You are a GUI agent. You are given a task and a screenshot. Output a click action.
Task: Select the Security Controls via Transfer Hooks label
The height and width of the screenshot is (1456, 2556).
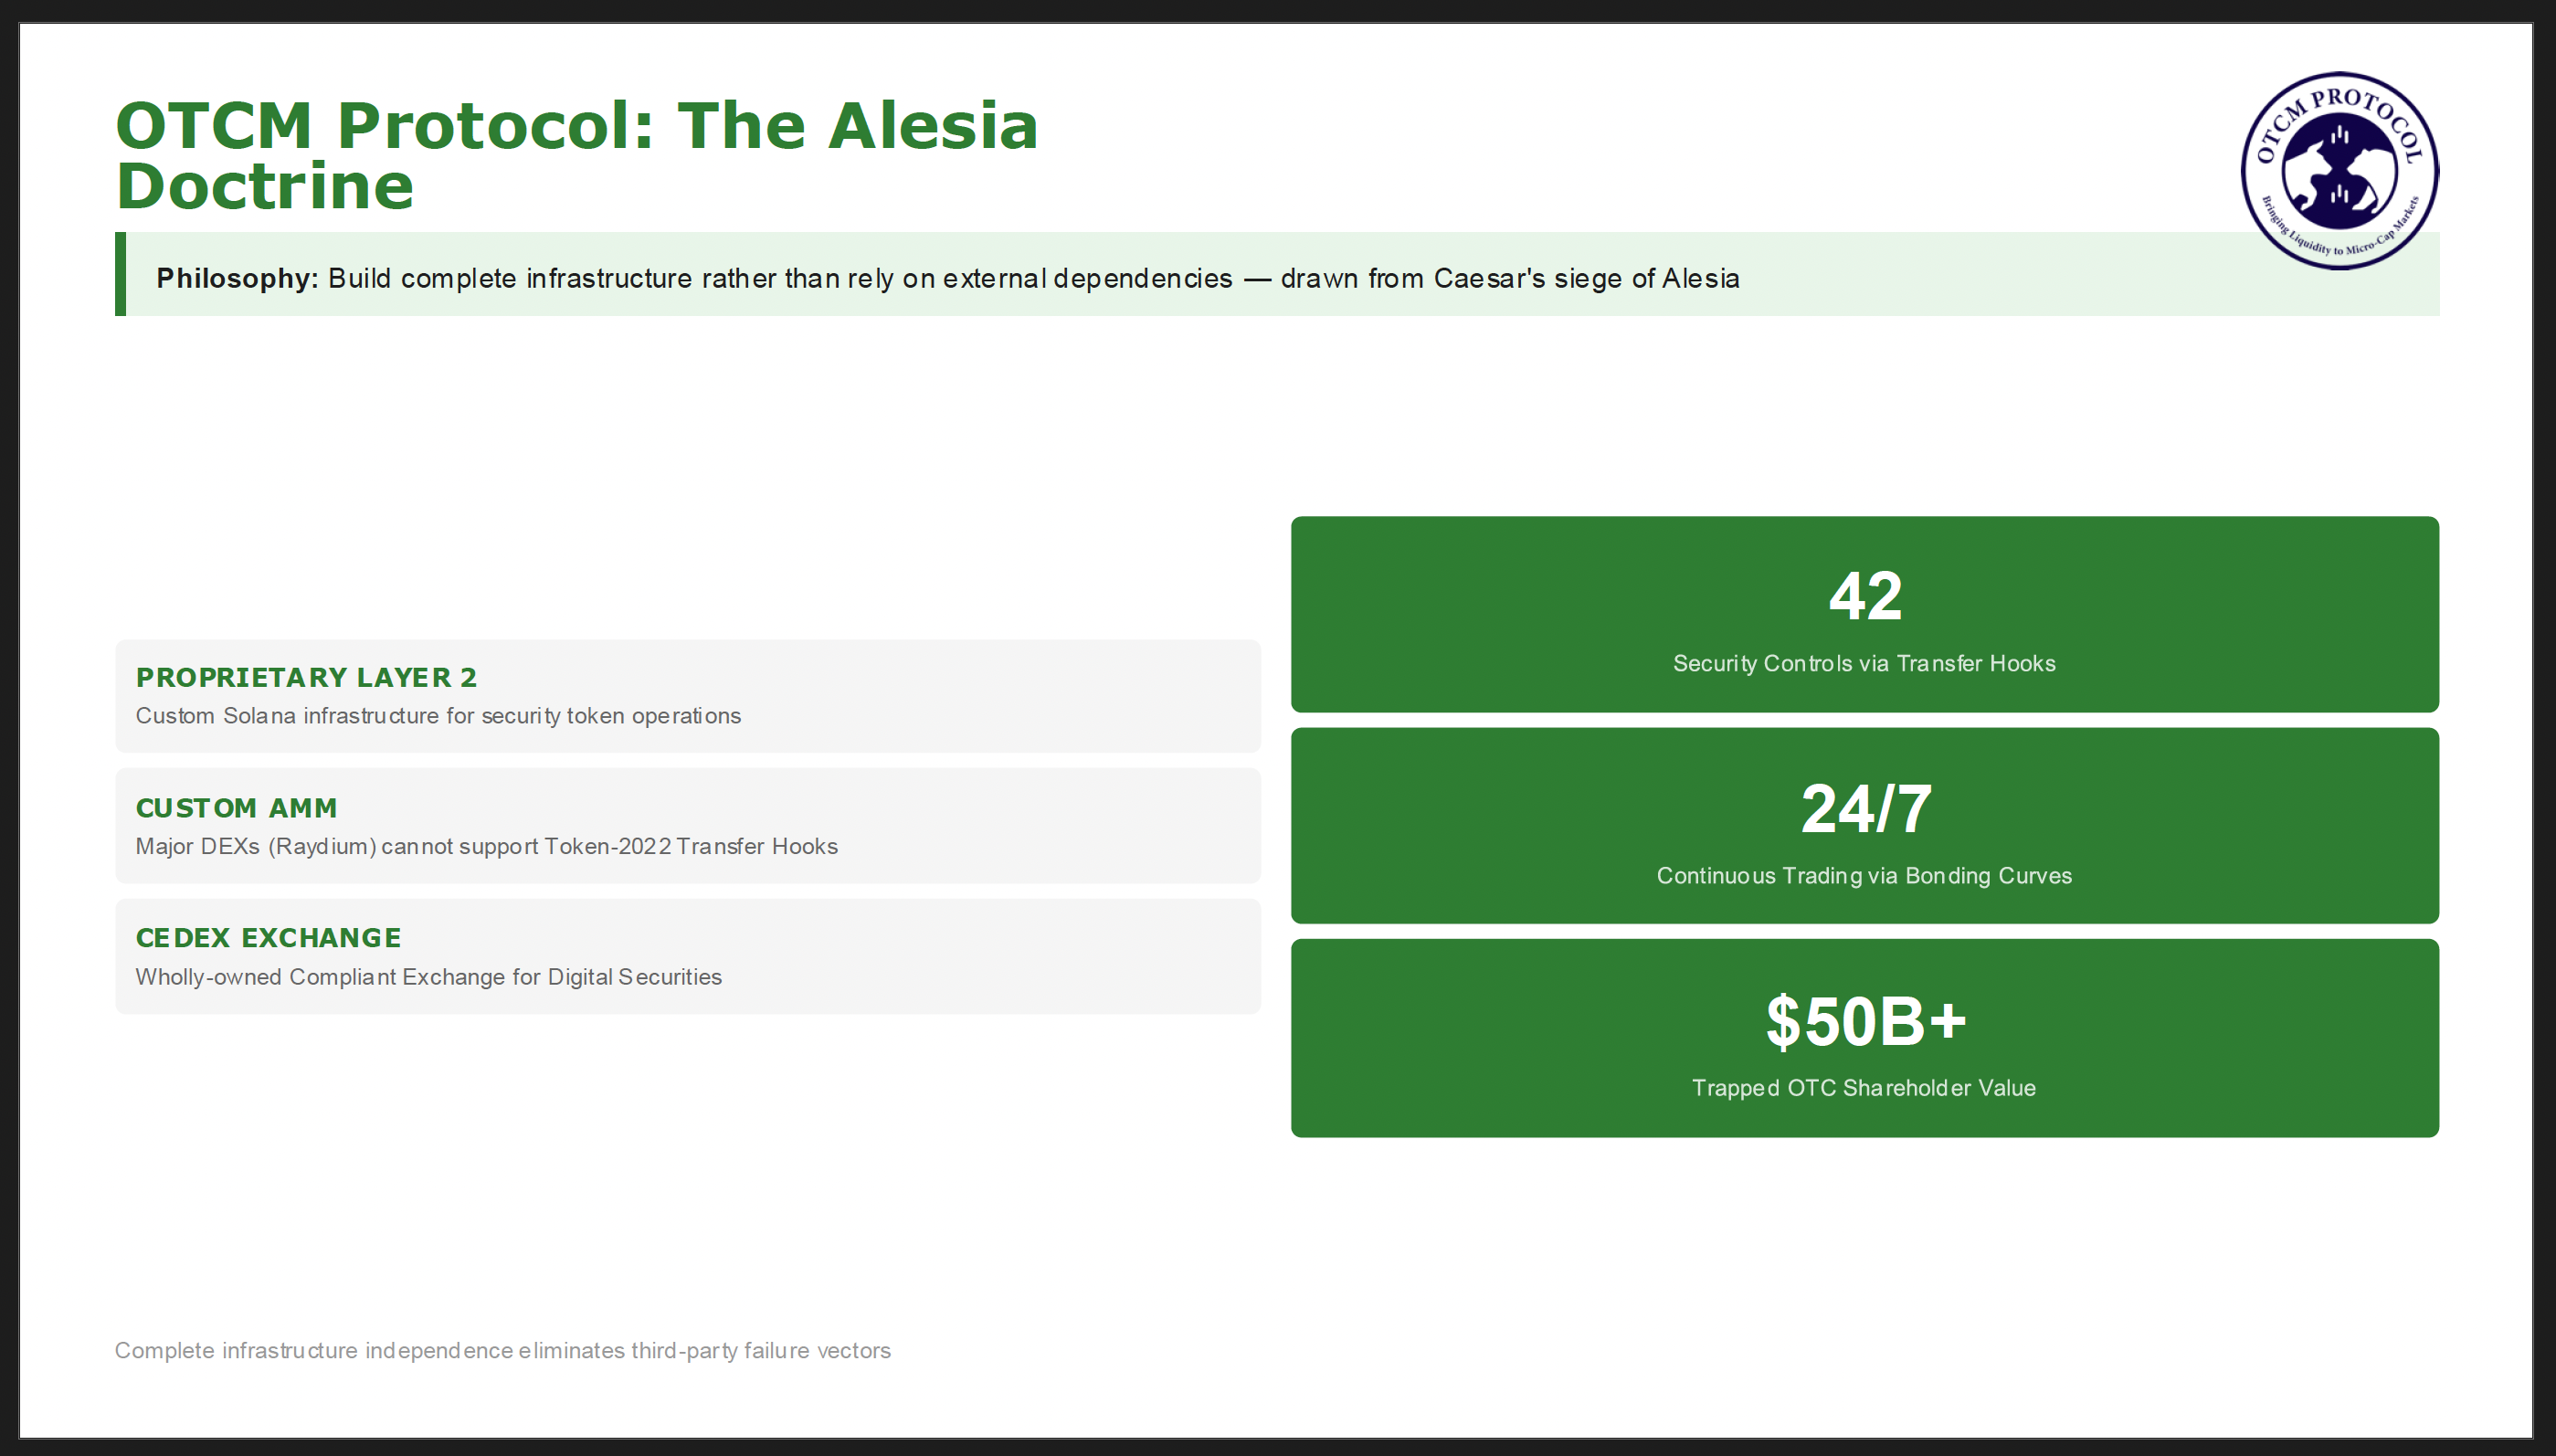(x=1864, y=664)
